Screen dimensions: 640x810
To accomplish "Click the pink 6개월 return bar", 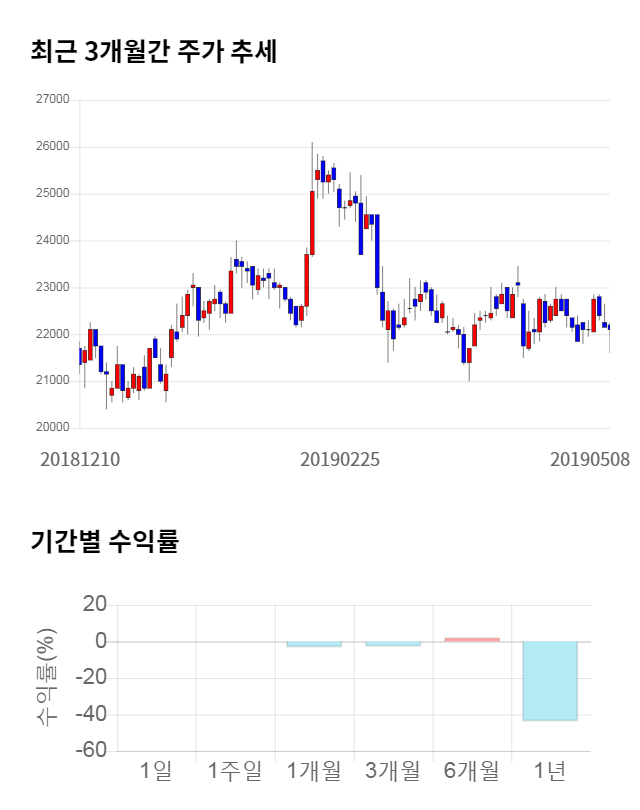I will tap(471, 639).
